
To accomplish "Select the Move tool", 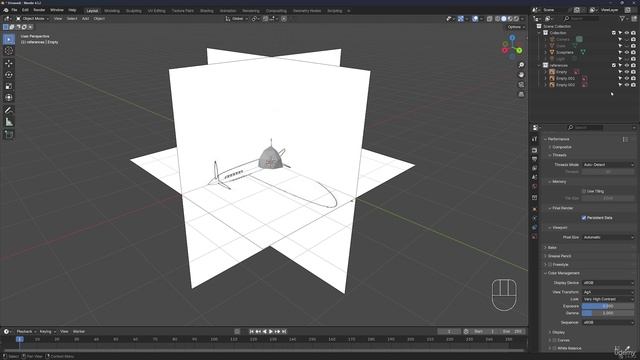I will tap(9, 63).
